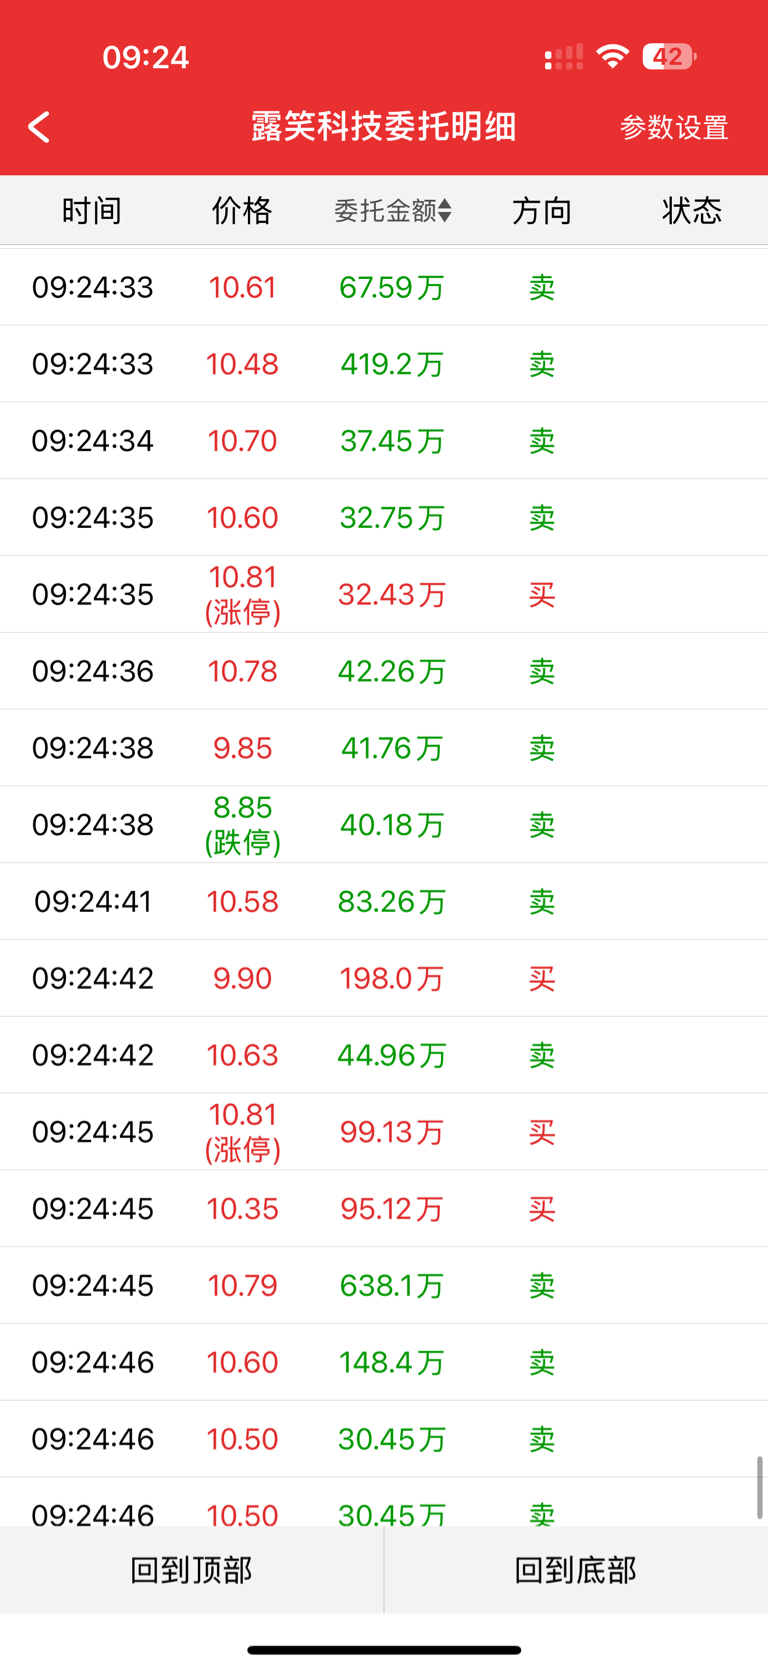
Task: Jump to top with 回到顶部
Action: click(x=191, y=1569)
